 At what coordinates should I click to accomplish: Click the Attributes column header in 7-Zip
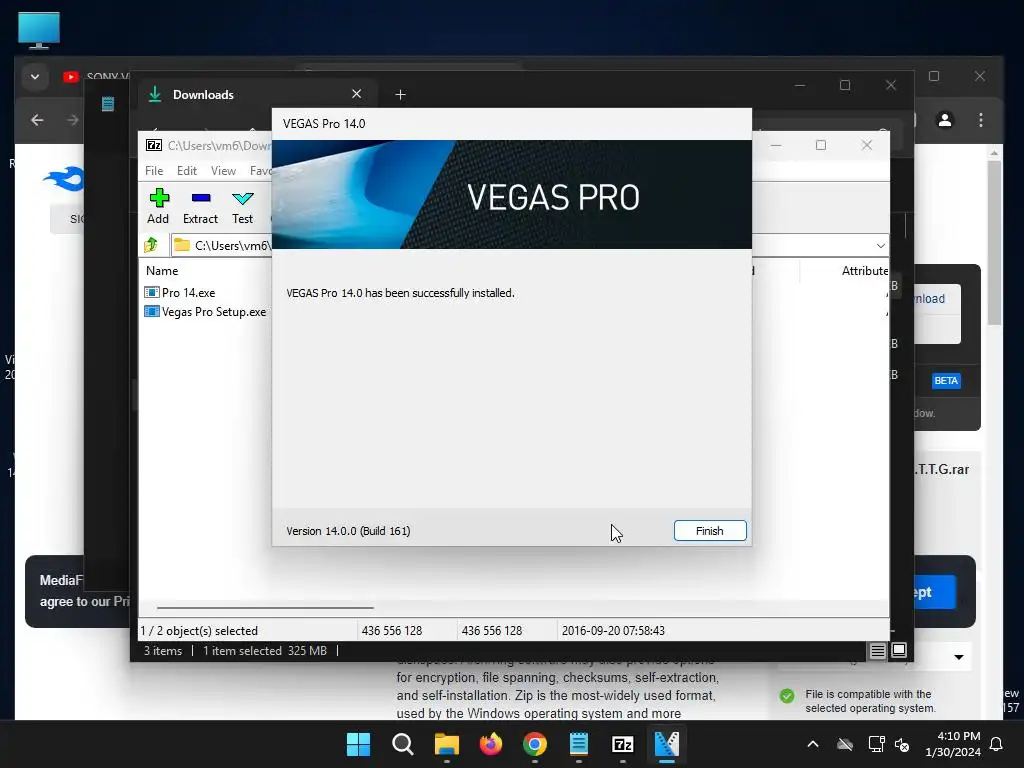click(865, 270)
